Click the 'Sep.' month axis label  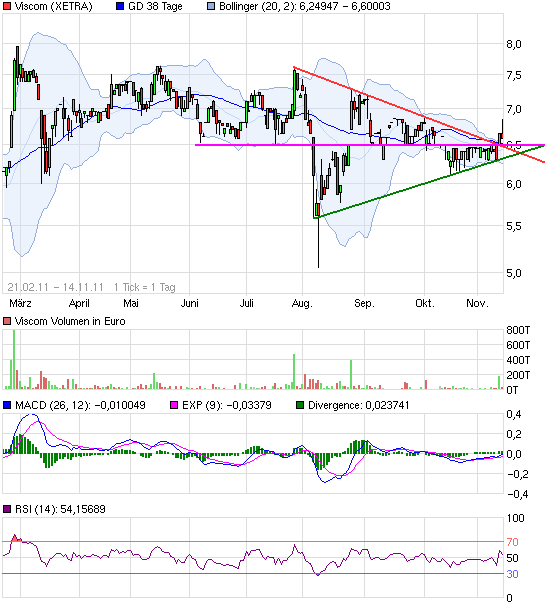(364, 303)
